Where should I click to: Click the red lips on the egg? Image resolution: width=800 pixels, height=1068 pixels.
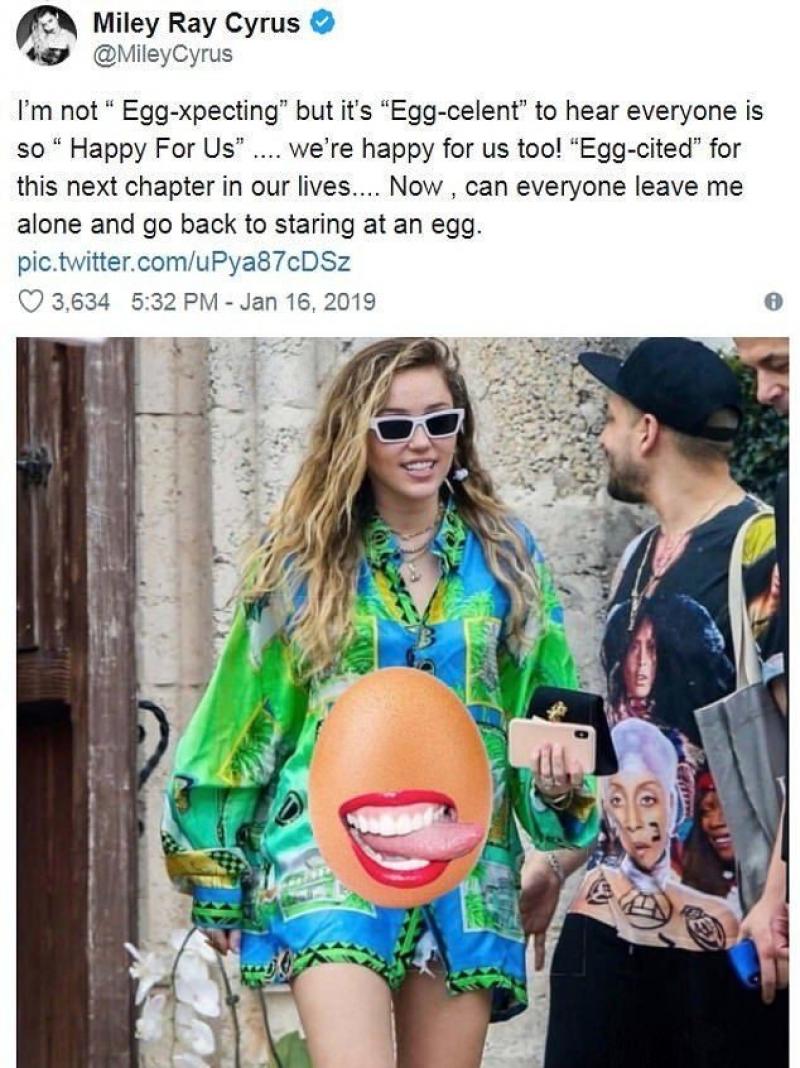pyautogui.click(x=411, y=837)
